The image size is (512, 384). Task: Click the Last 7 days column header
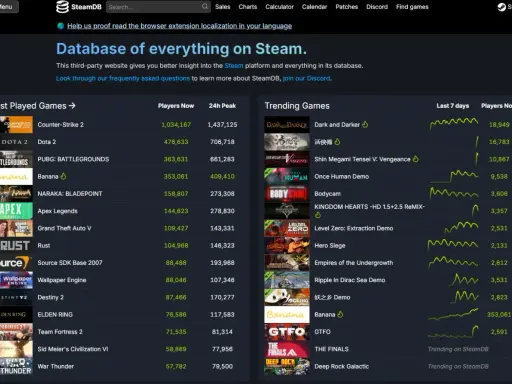[x=453, y=106]
